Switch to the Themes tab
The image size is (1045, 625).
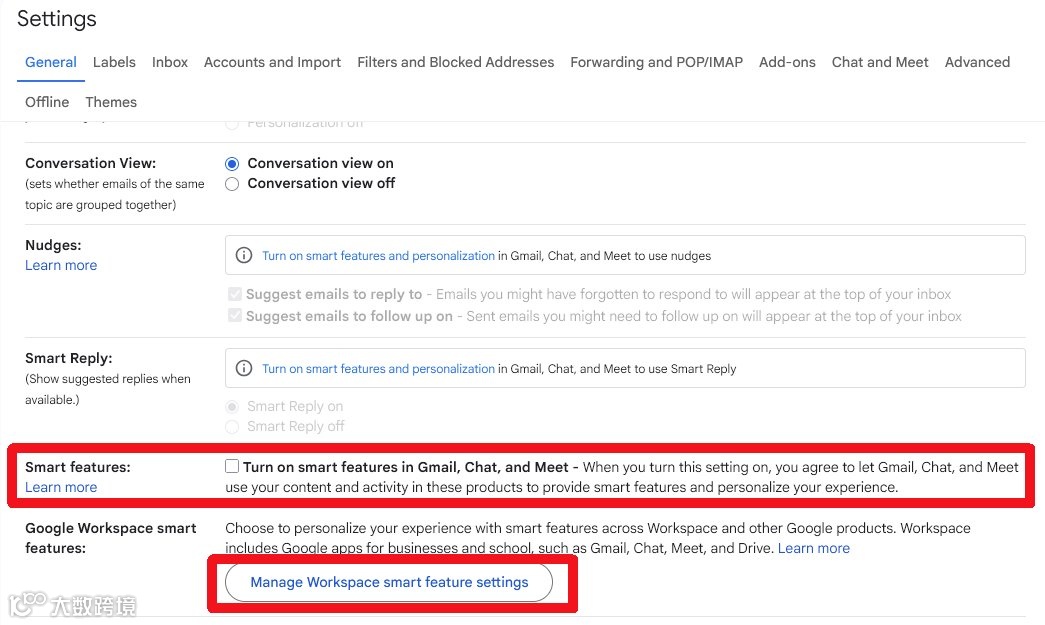pos(111,102)
